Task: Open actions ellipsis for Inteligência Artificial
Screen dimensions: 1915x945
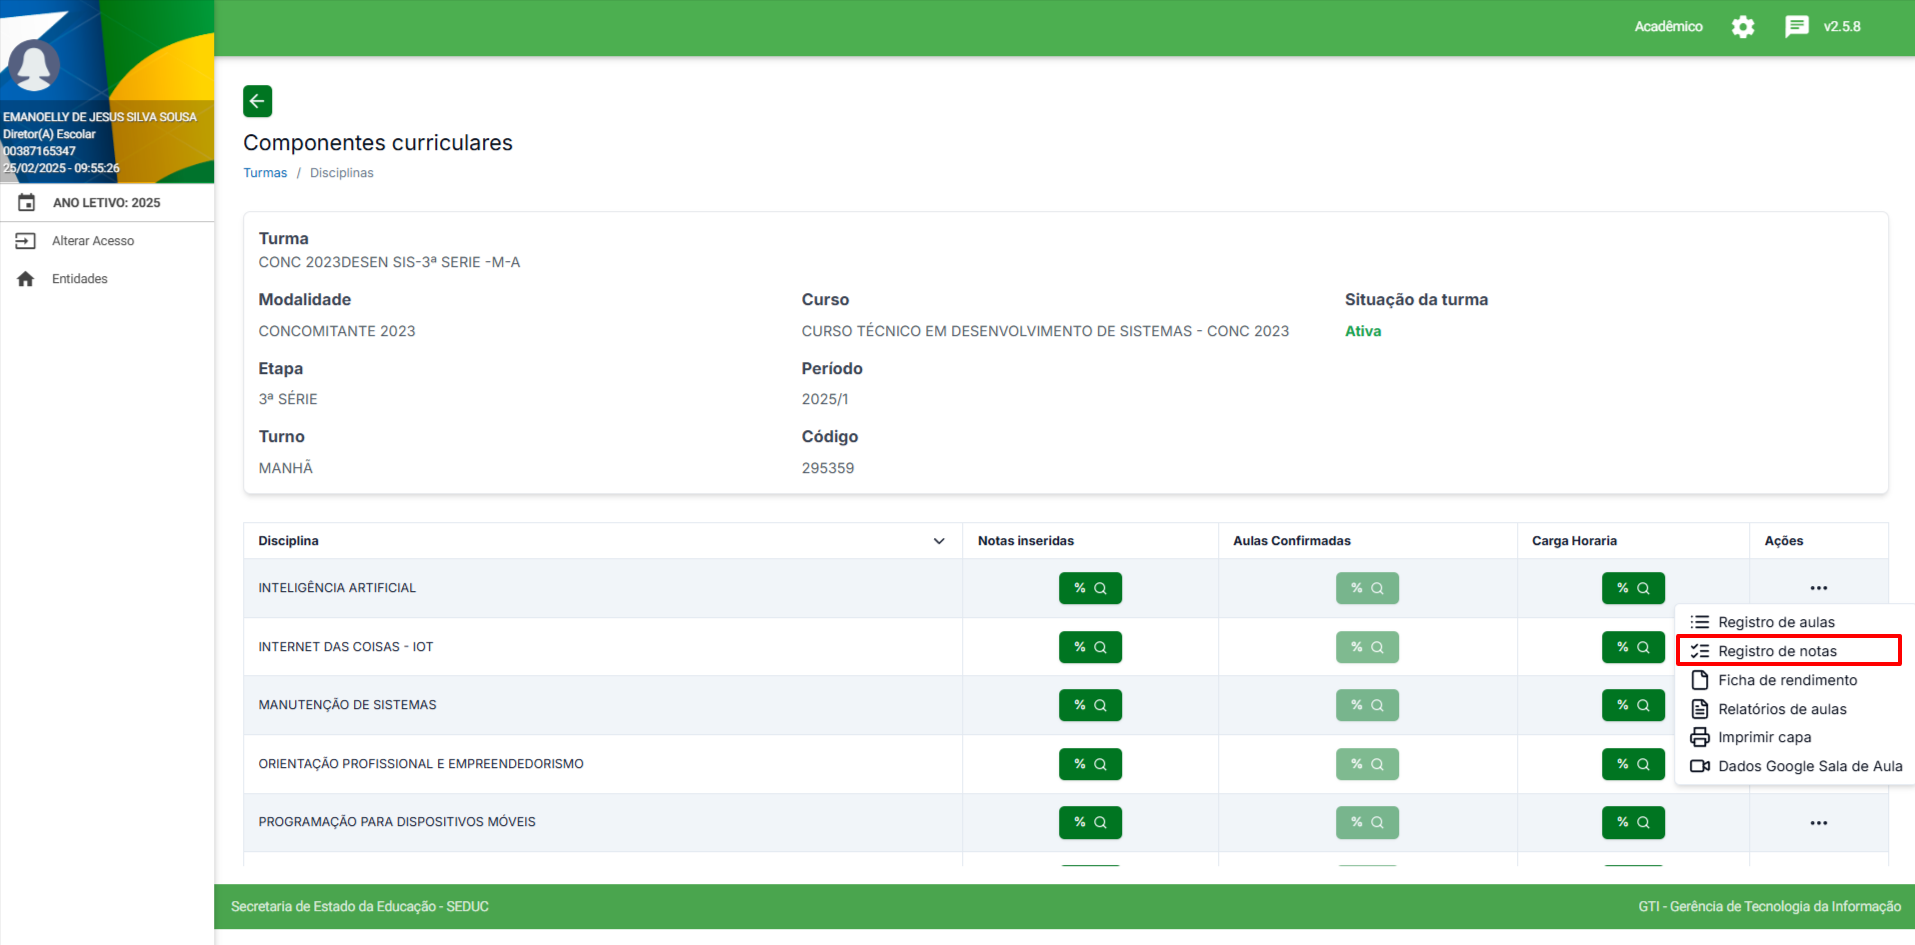Action: click(1818, 588)
